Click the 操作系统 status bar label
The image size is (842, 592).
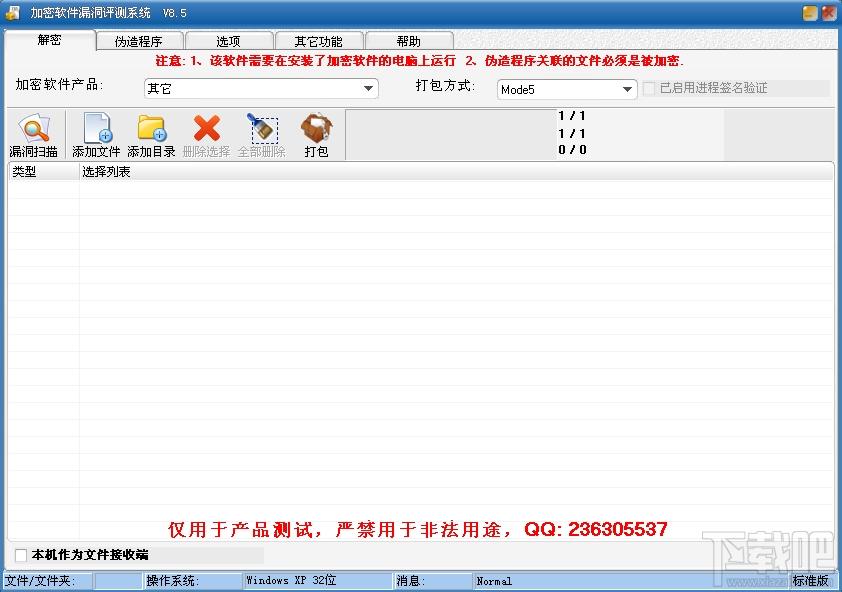pos(172,581)
